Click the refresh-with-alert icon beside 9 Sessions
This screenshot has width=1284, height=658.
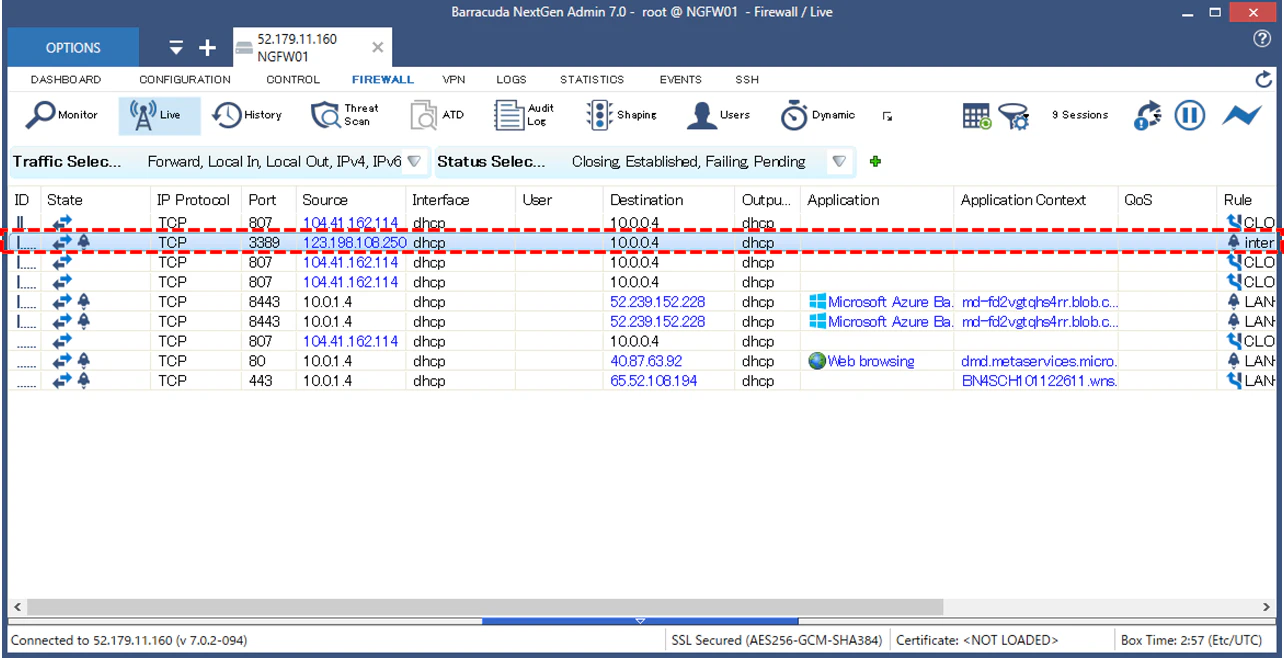tap(1148, 116)
